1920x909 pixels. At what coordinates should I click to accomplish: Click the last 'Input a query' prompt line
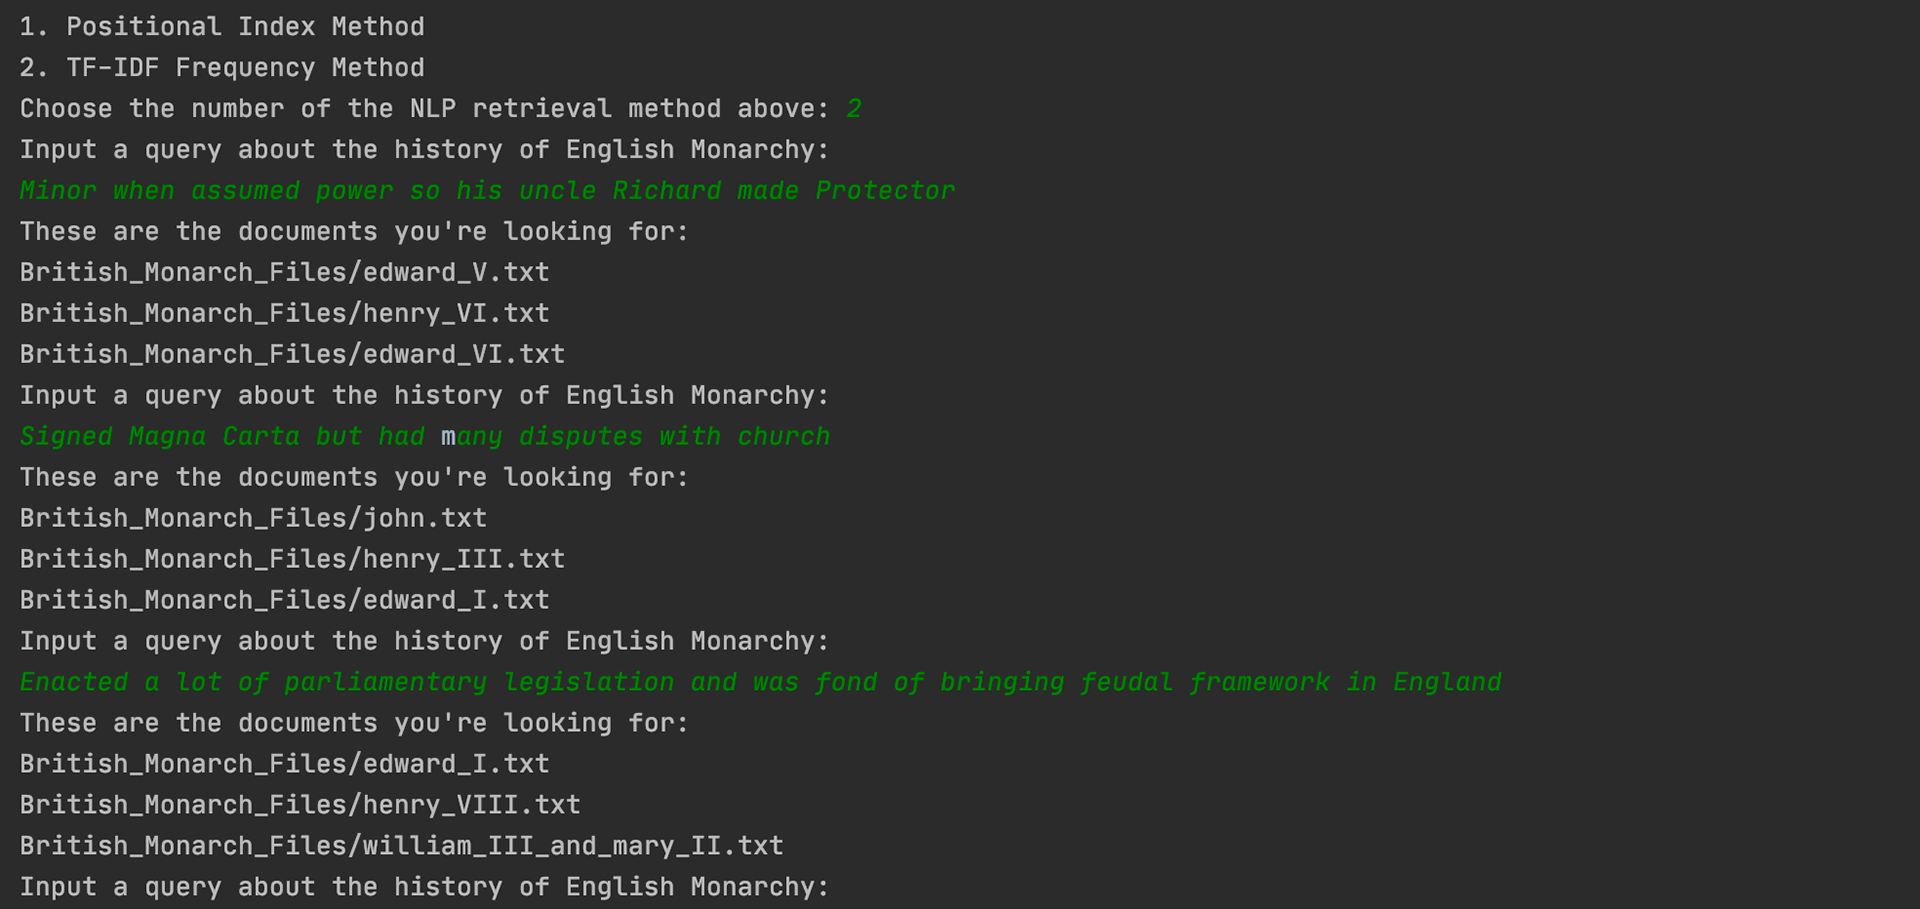424,887
